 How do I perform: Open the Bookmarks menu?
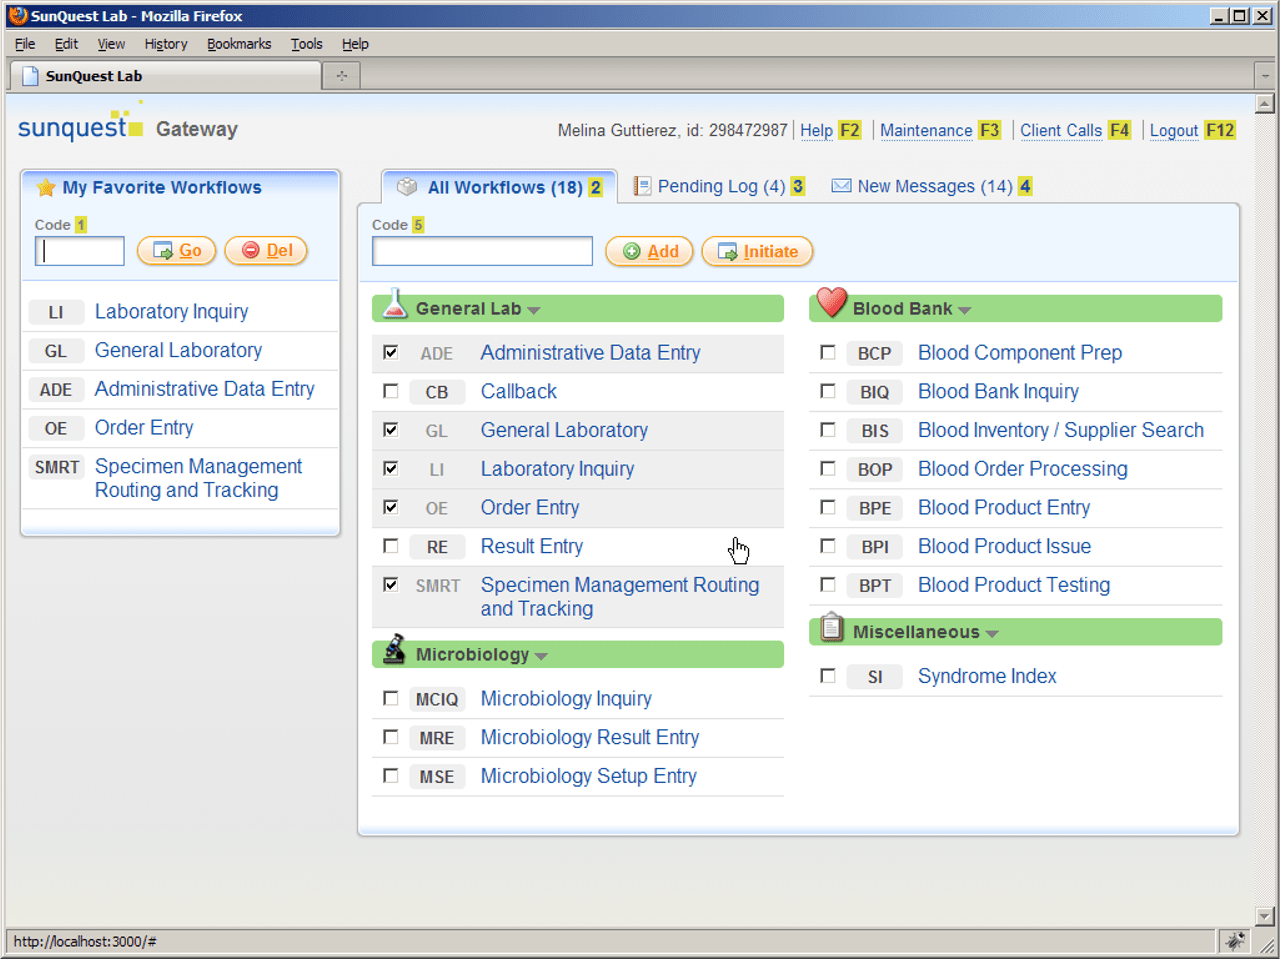[239, 44]
